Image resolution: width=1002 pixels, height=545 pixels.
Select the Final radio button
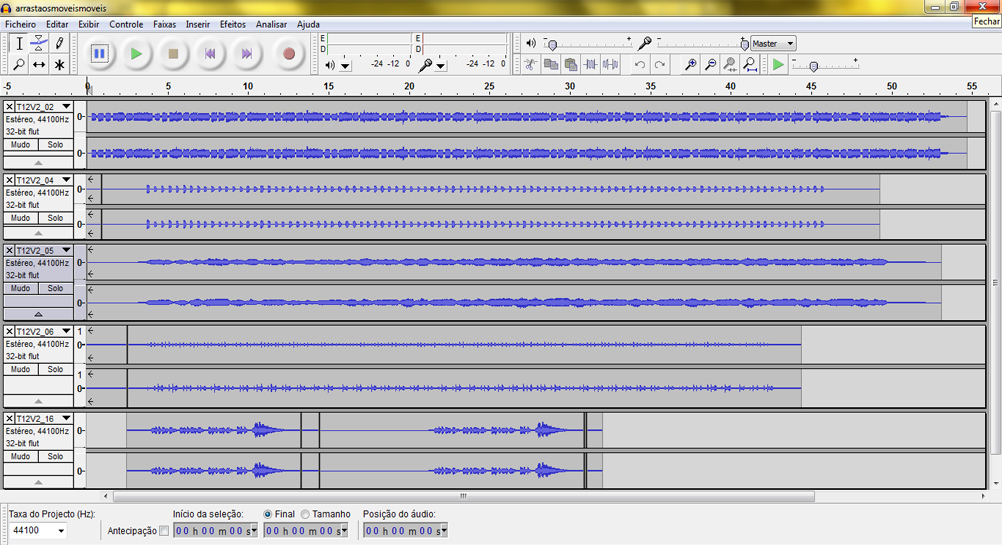pos(268,514)
